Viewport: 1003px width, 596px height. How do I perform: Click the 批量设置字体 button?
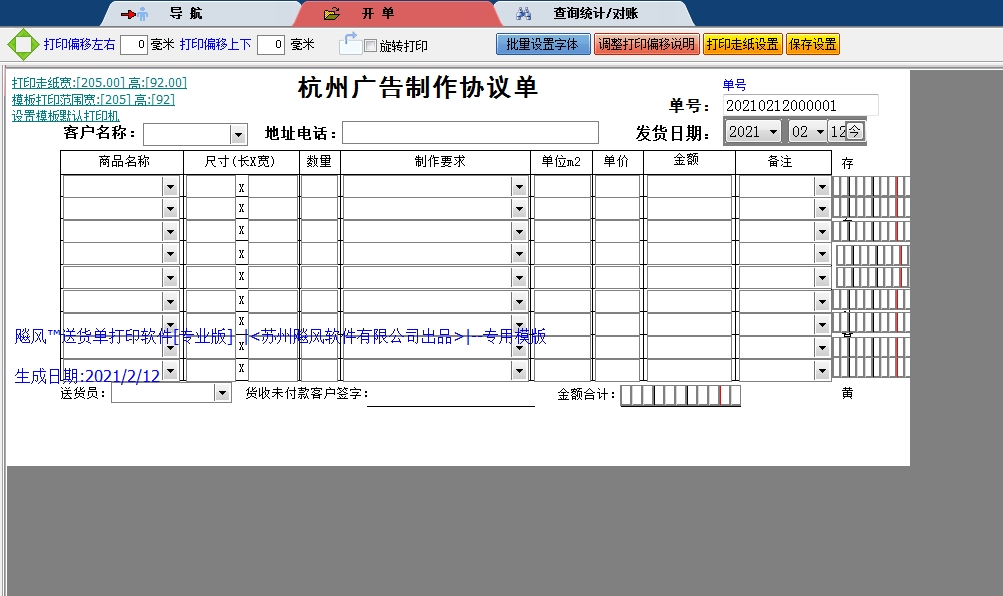542,45
